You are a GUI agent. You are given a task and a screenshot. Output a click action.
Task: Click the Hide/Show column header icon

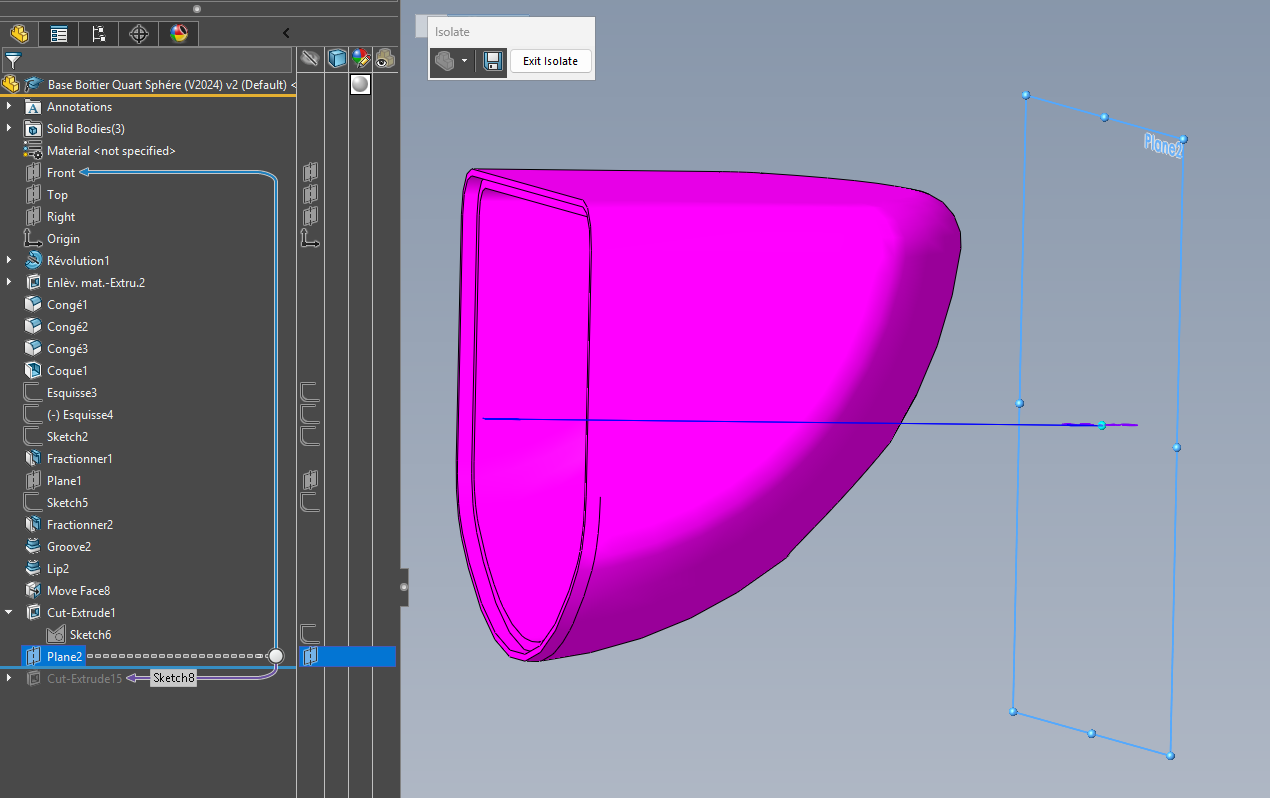[310, 60]
